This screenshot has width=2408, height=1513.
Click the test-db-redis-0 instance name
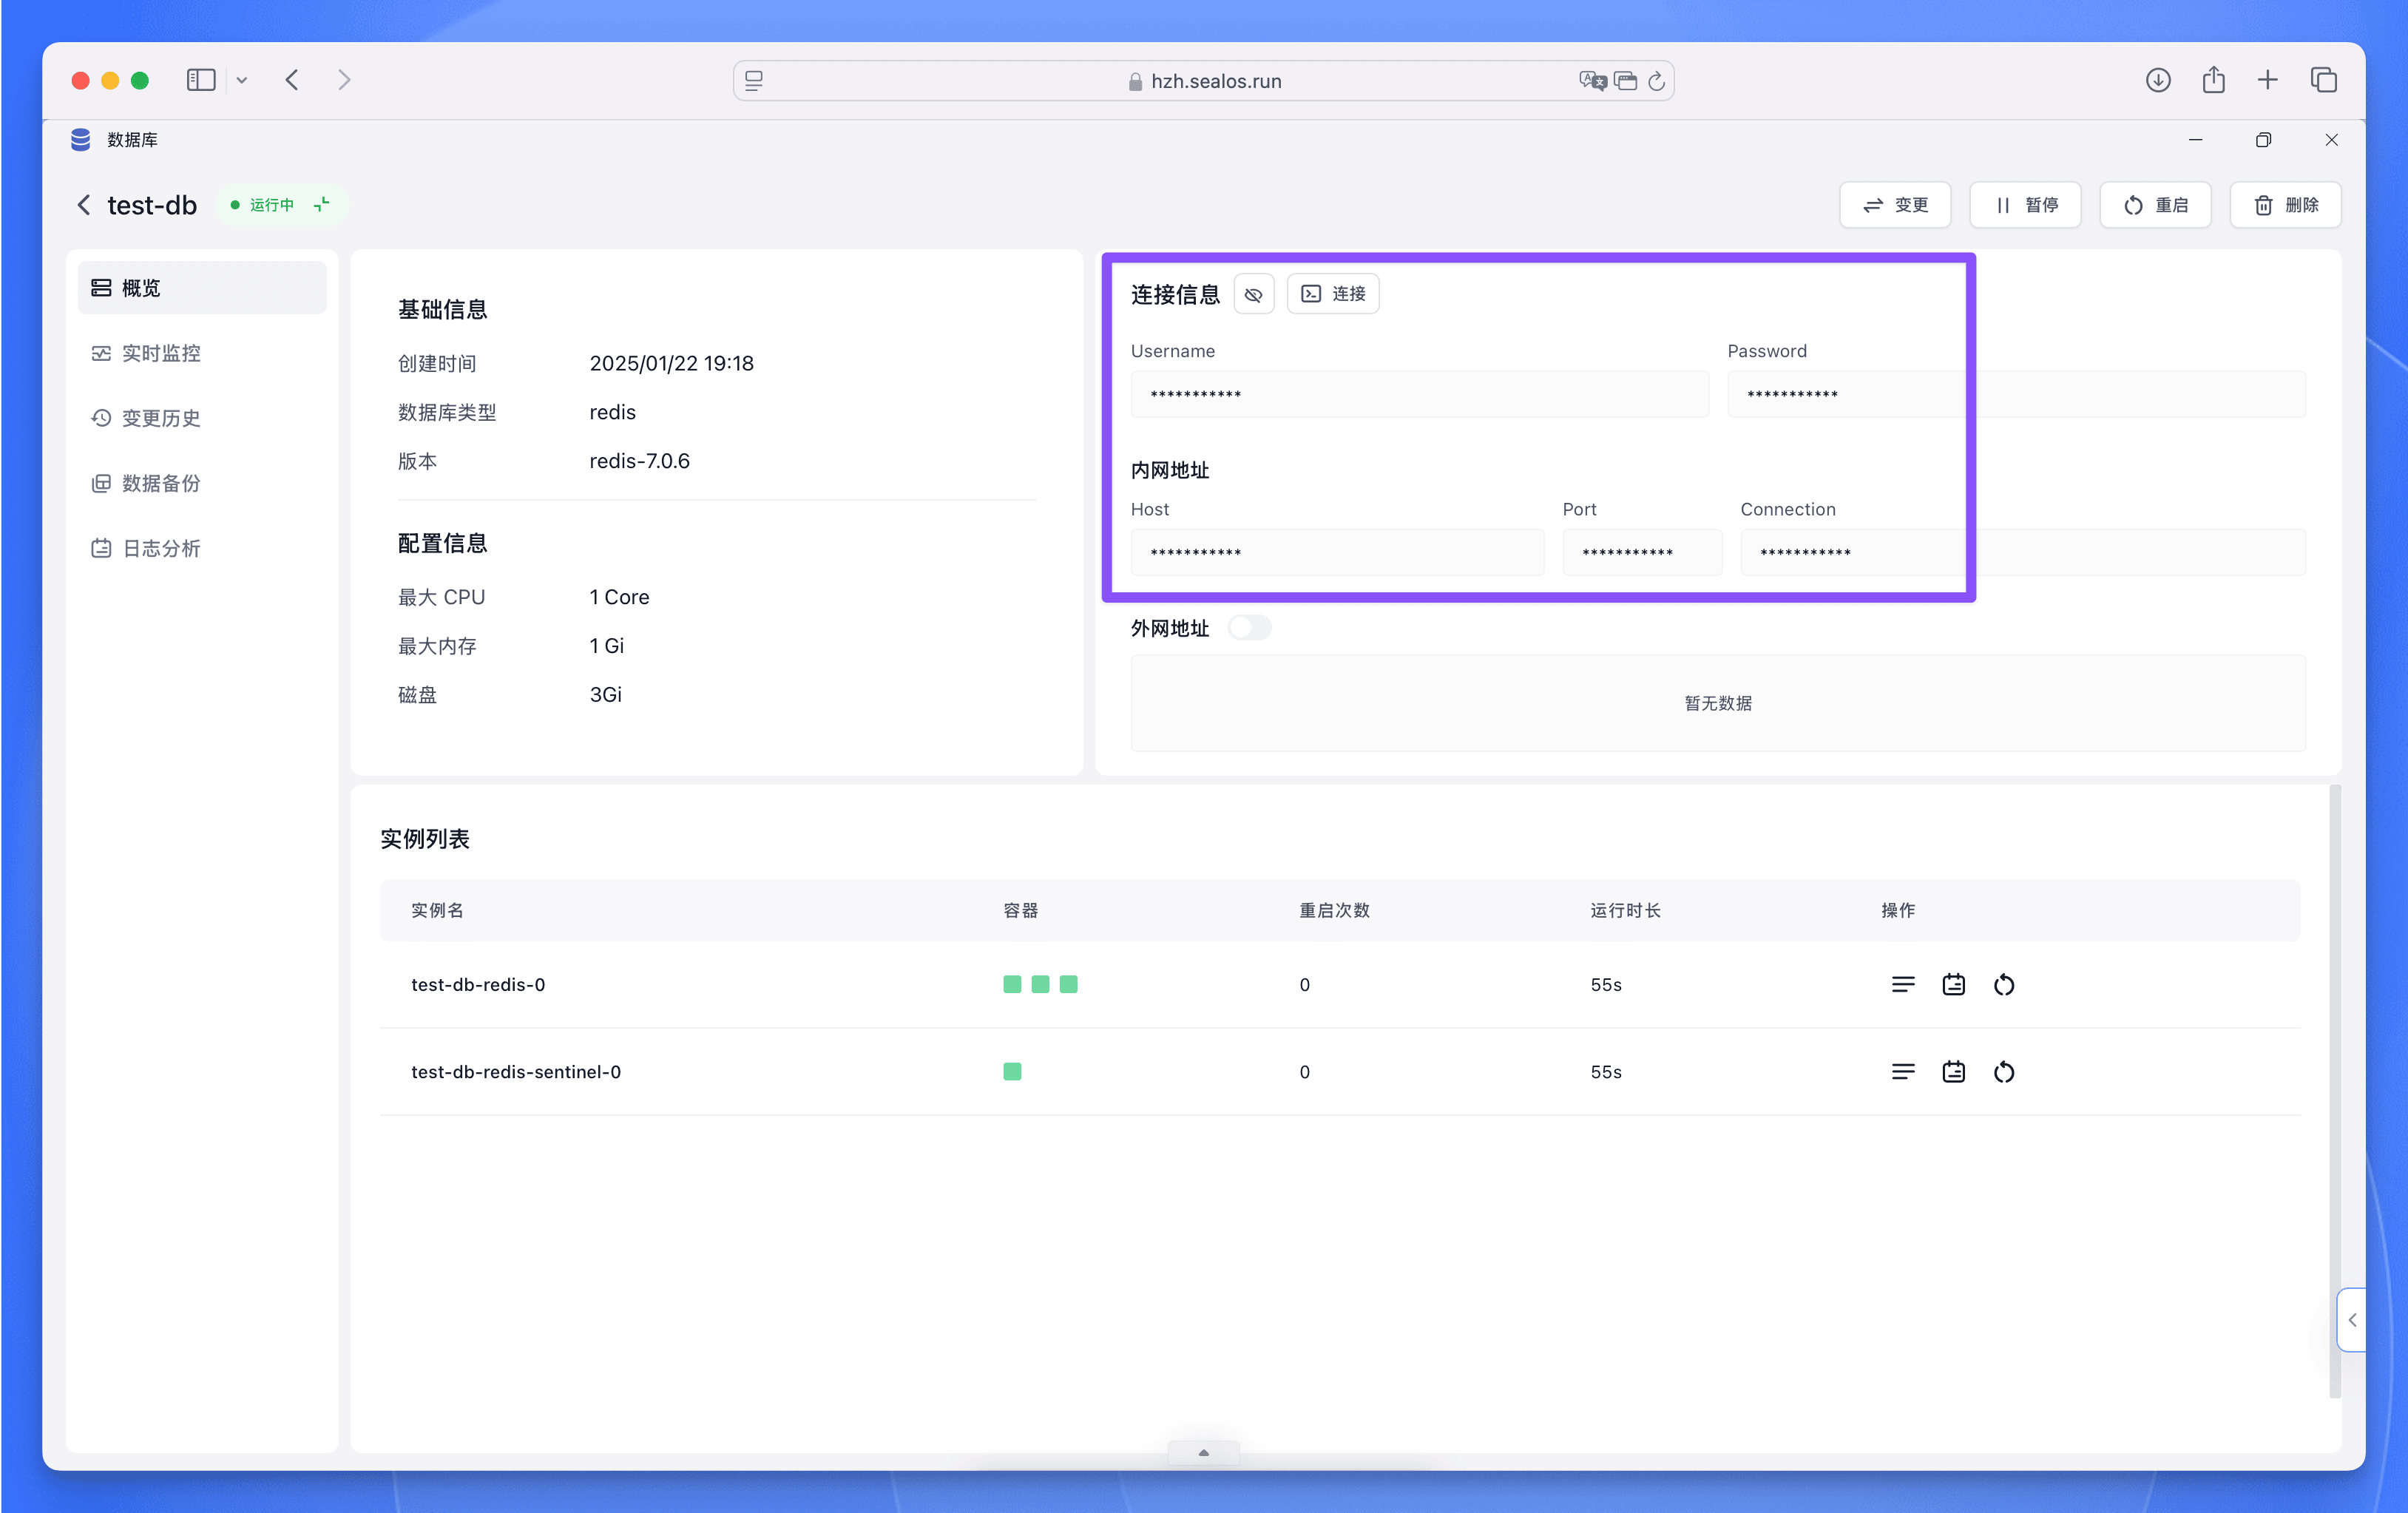[x=478, y=985]
